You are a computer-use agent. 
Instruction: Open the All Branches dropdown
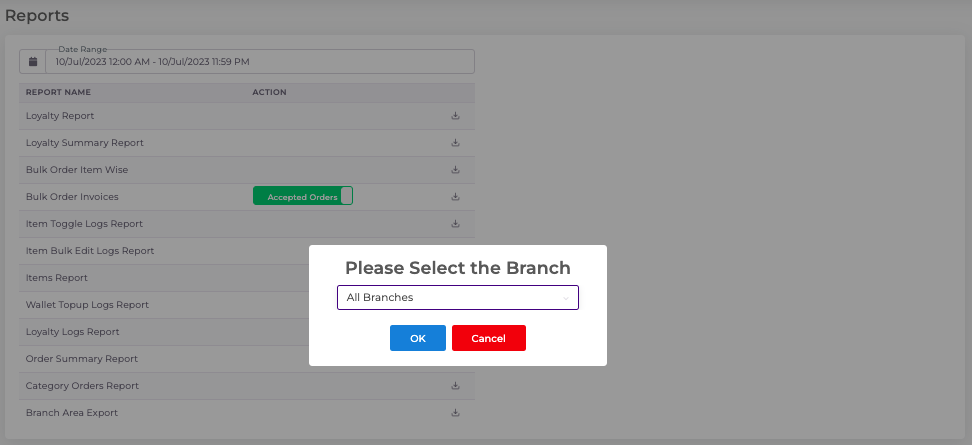tap(457, 298)
